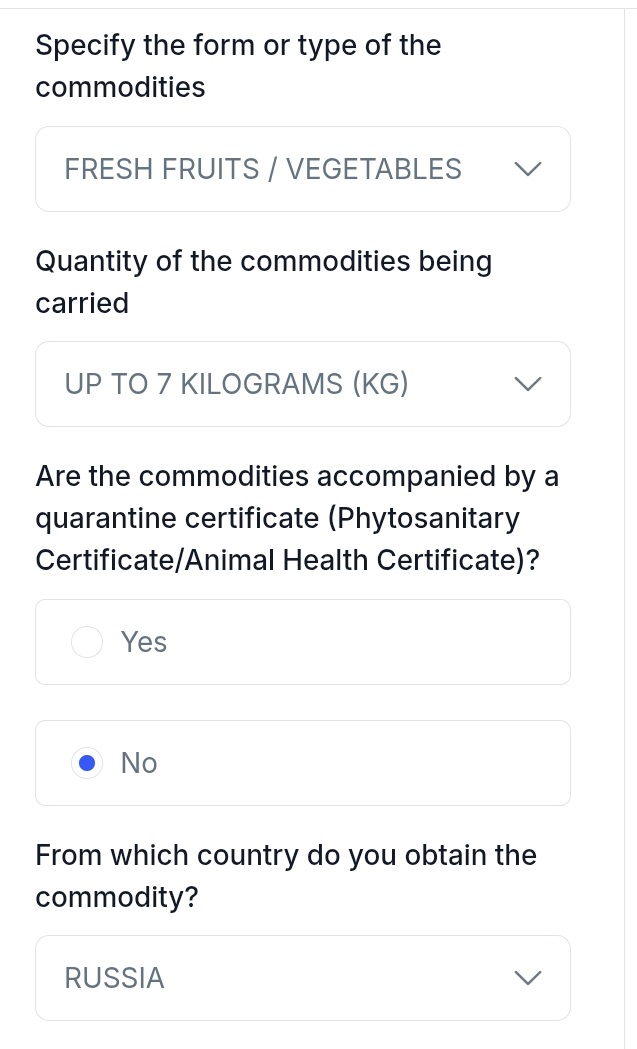Viewport: 637px width, 1049px height.
Task: Open the country of origin dropdown
Action: click(302, 978)
